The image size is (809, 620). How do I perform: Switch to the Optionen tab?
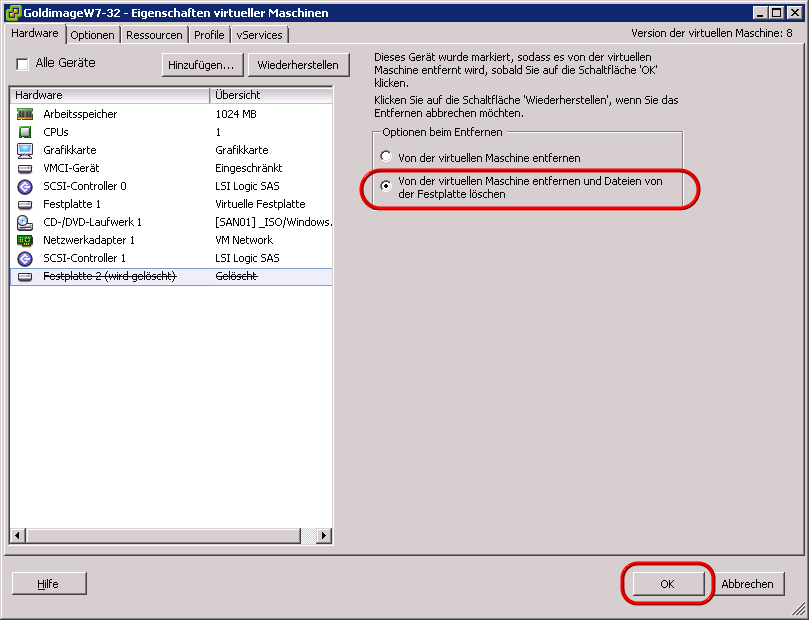click(x=92, y=35)
